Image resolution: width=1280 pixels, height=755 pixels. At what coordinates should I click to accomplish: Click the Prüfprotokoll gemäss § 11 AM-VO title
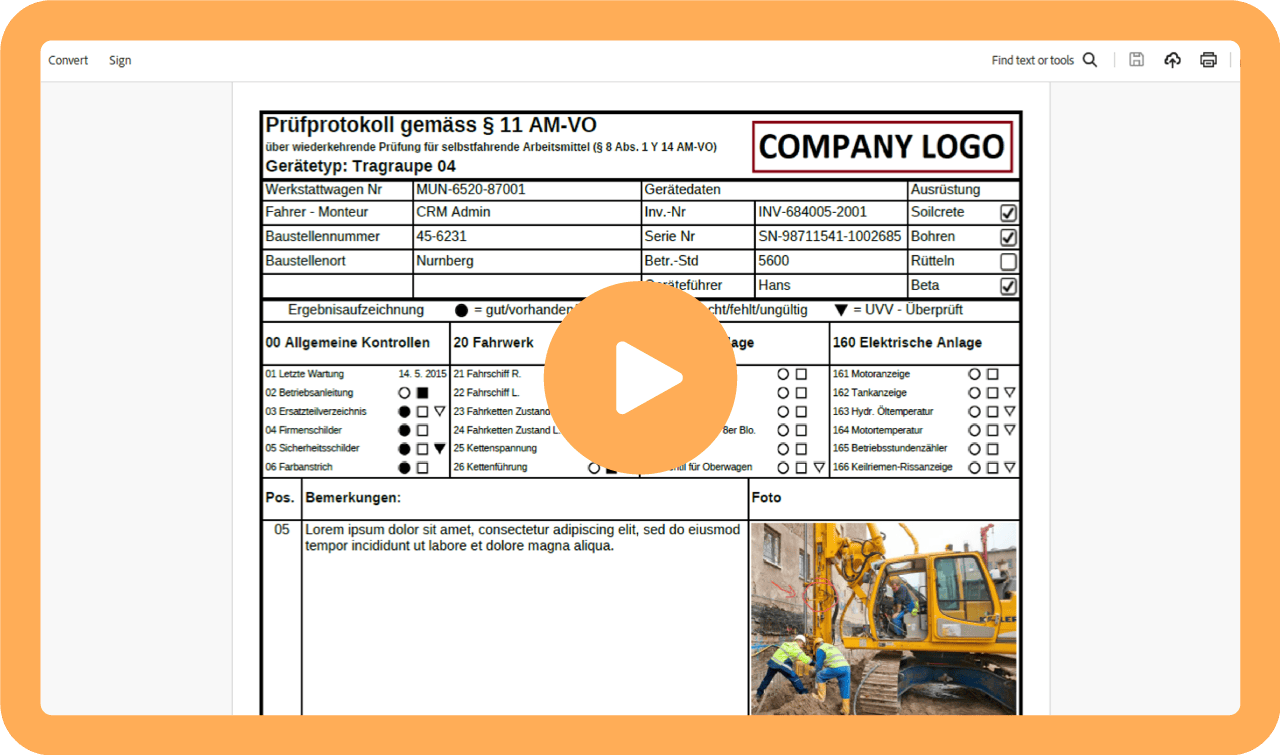(431, 125)
